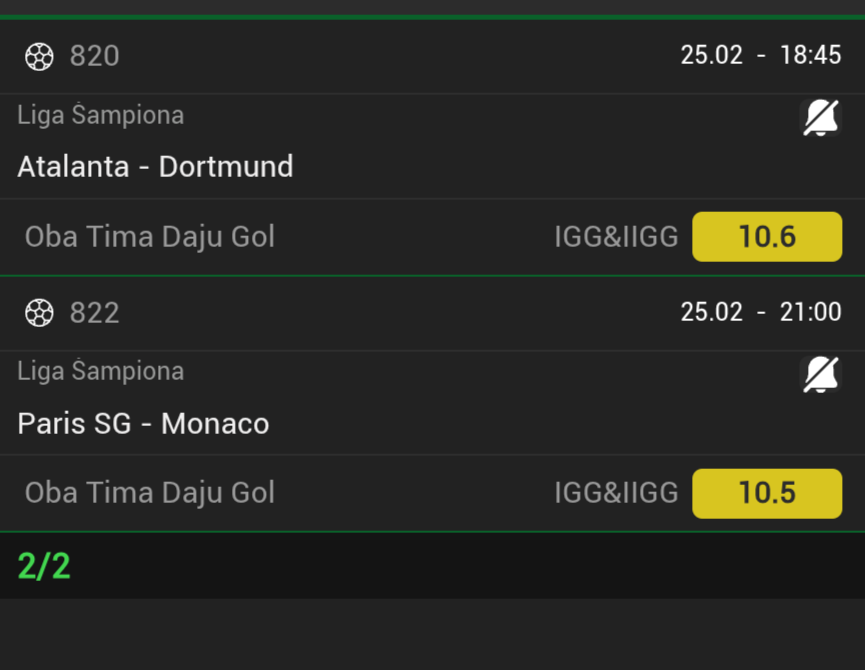Toggle notification bell for Paris SG - Monaco
This screenshot has width=865, height=670.
click(x=821, y=375)
